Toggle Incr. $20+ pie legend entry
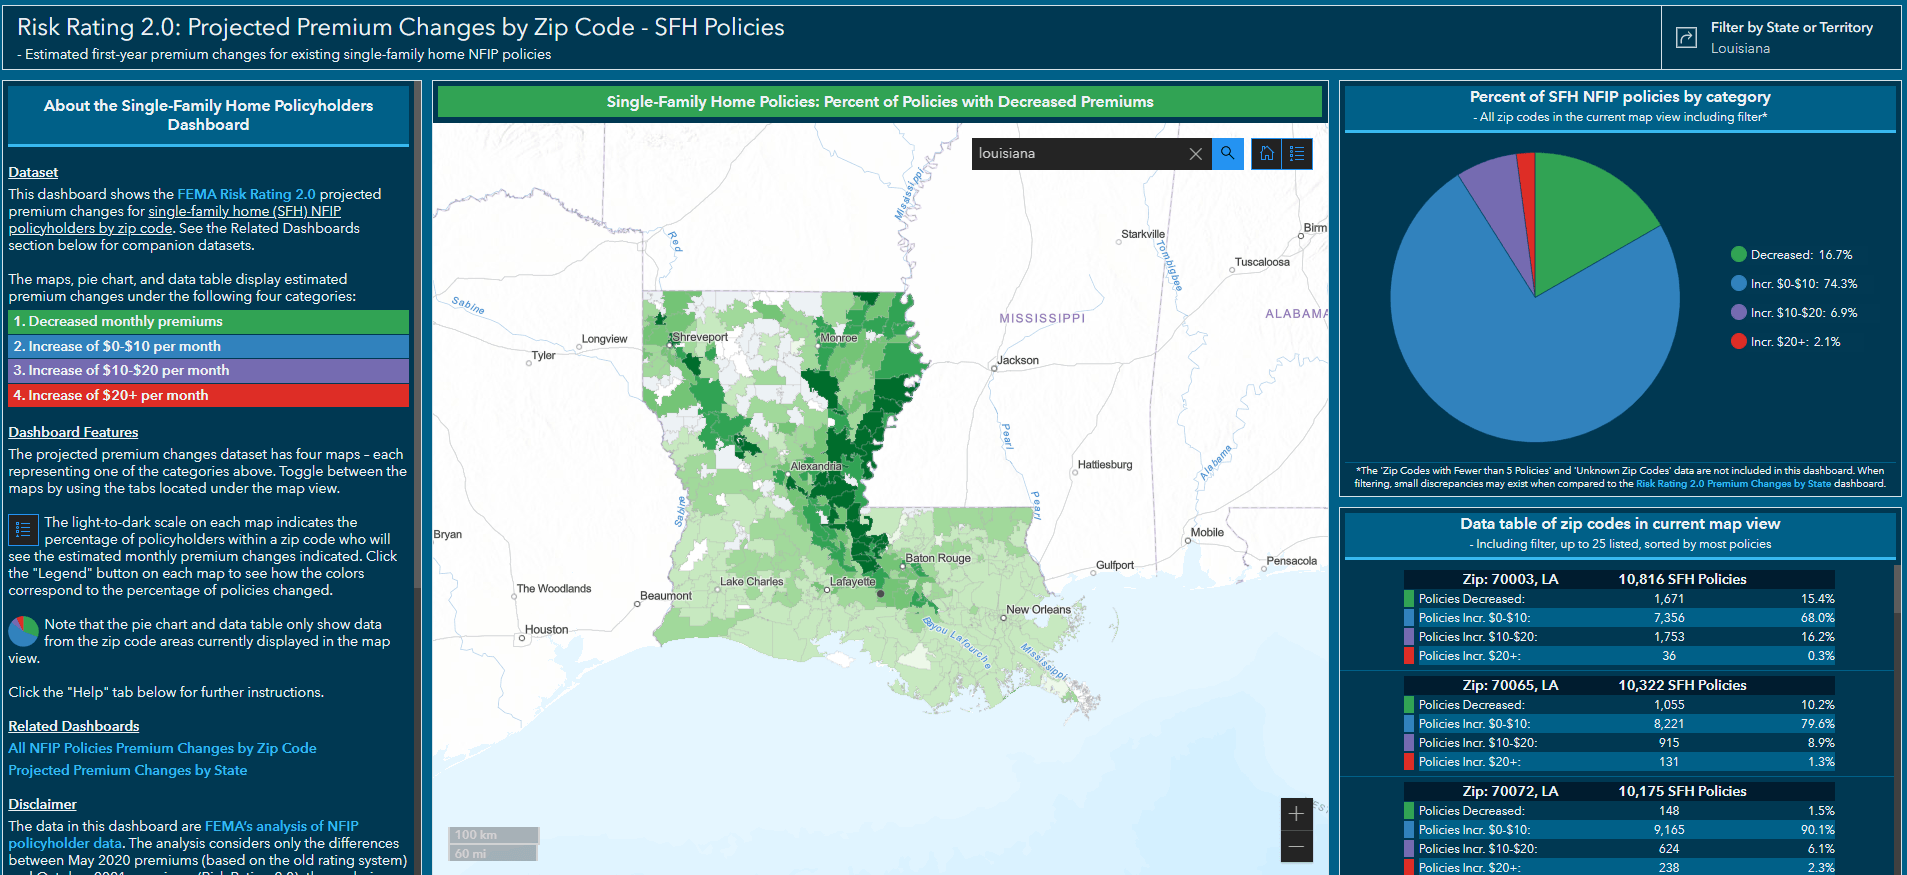This screenshot has width=1907, height=875. [x=1785, y=342]
